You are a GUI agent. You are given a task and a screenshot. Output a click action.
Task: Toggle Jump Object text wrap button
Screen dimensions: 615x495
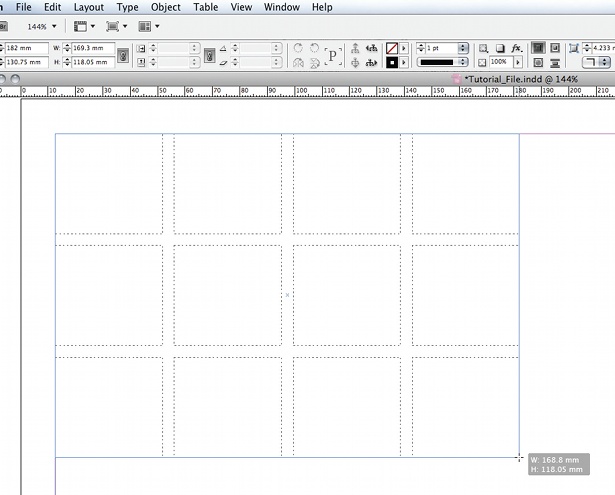555,63
